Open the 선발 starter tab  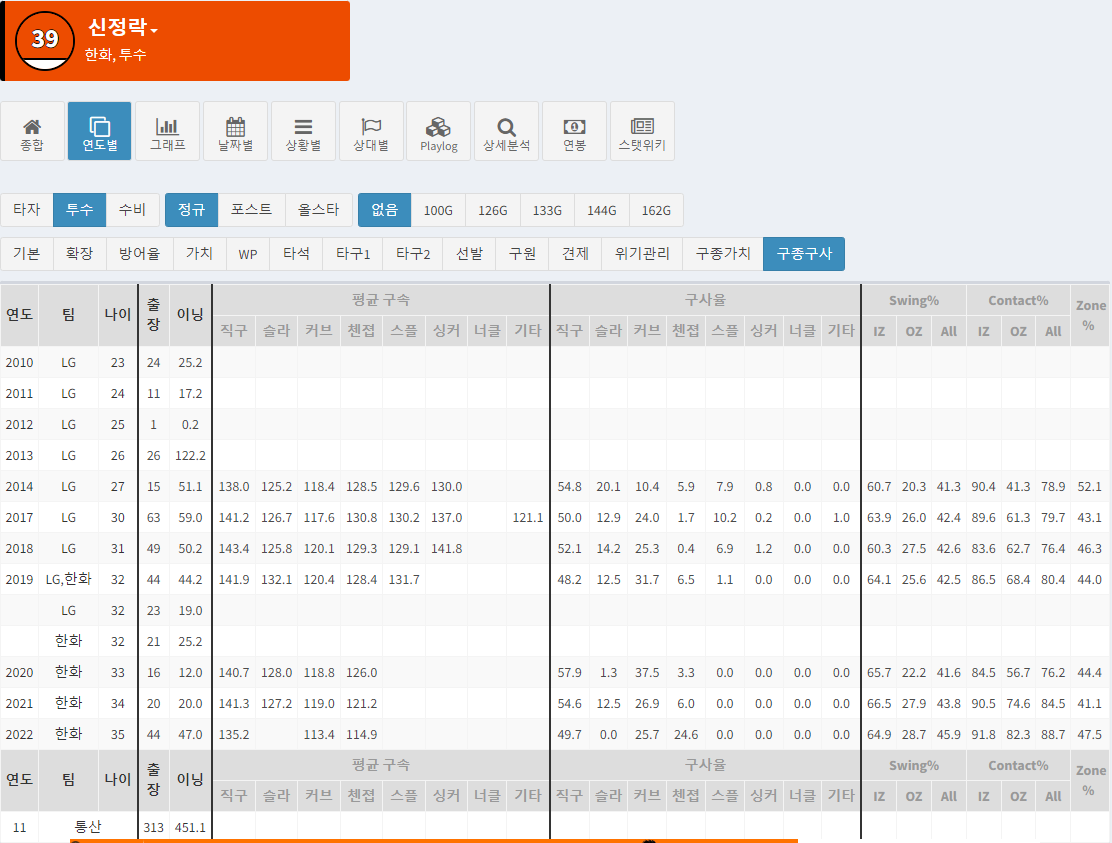pyautogui.click(x=469, y=254)
